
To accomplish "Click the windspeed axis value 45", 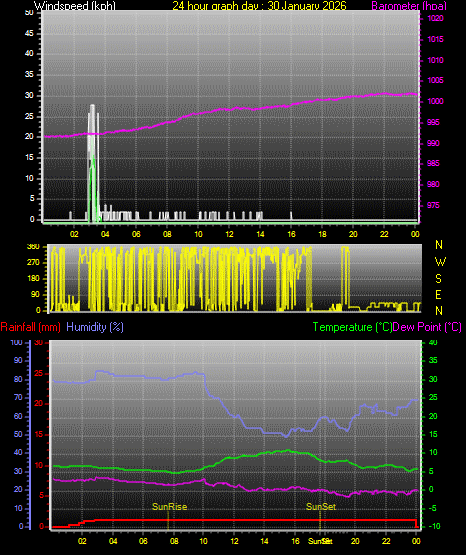I will click(29, 33).
